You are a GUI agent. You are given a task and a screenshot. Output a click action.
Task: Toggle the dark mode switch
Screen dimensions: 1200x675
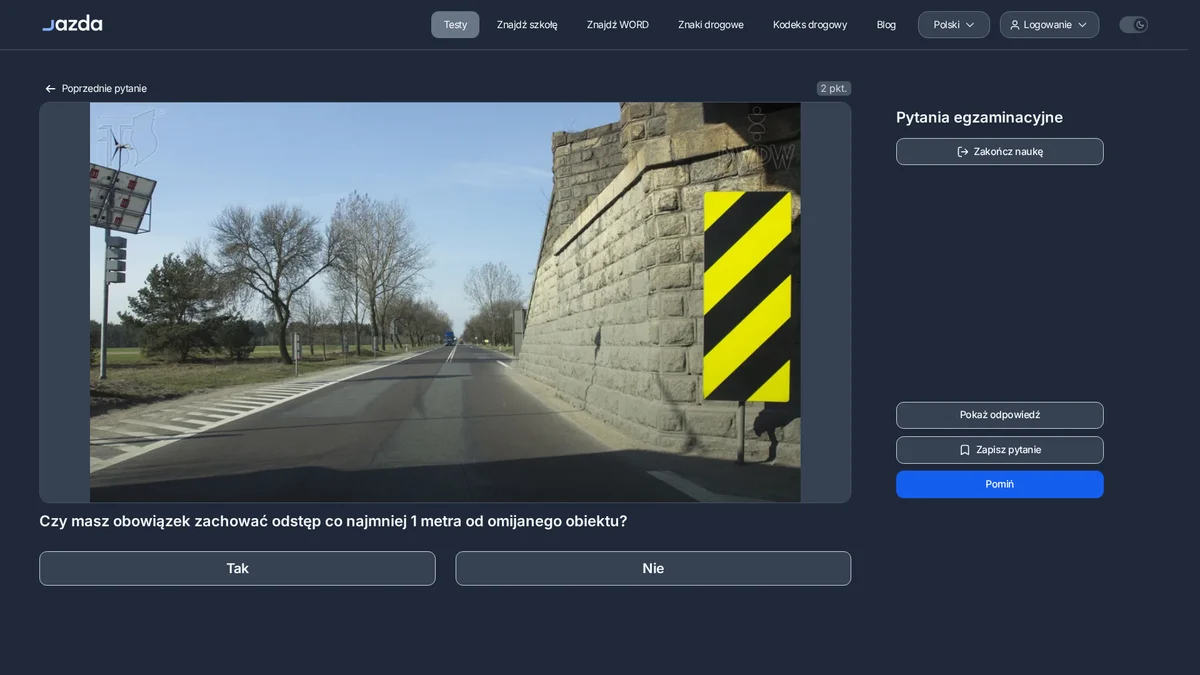coord(1133,25)
